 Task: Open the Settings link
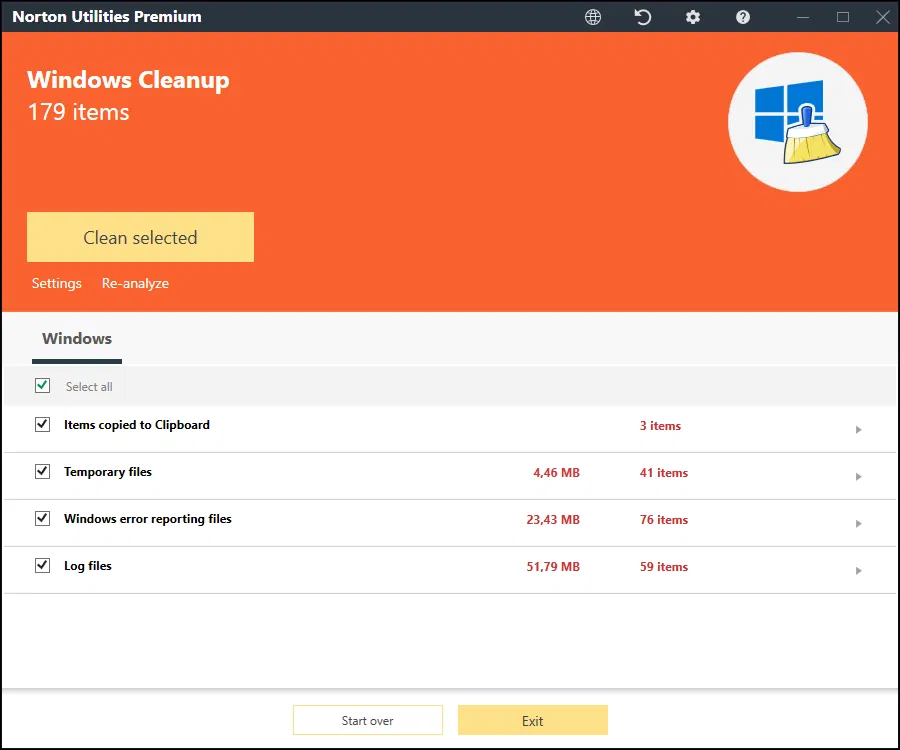pyautogui.click(x=56, y=283)
